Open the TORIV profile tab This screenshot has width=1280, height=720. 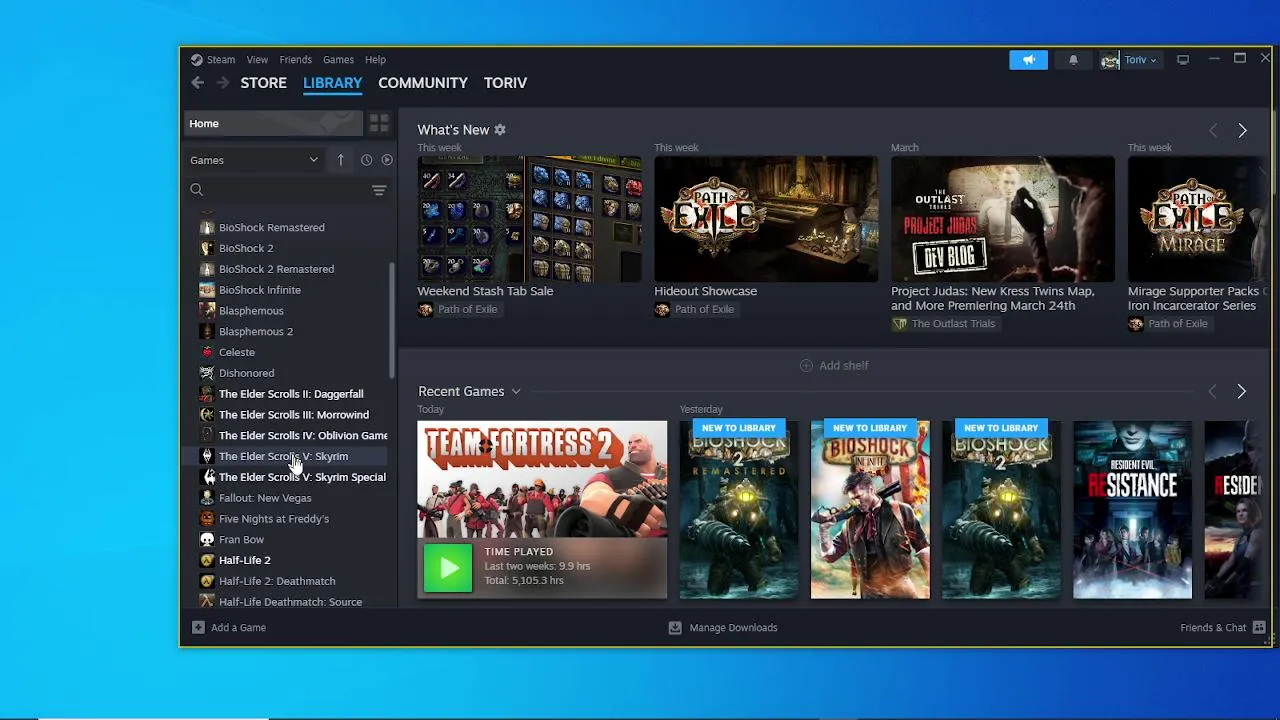click(x=505, y=83)
